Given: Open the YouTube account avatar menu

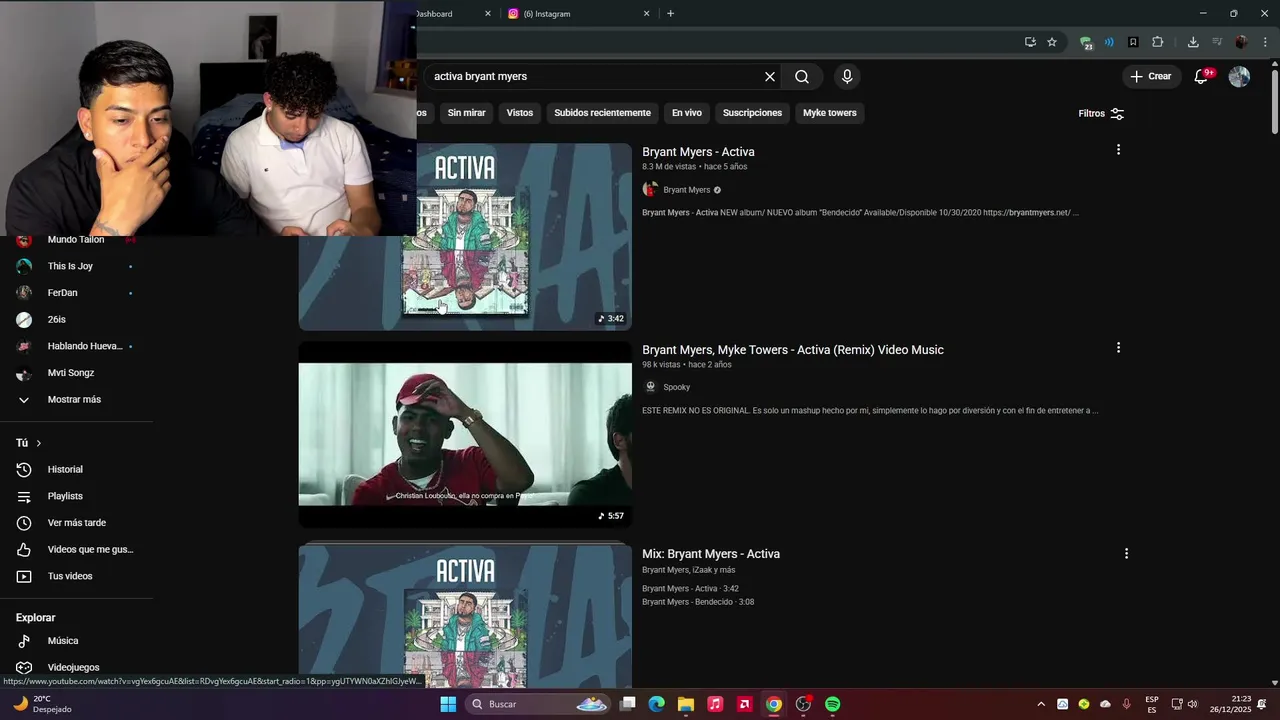Looking at the screenshot, I should (x=1239, y=77).
